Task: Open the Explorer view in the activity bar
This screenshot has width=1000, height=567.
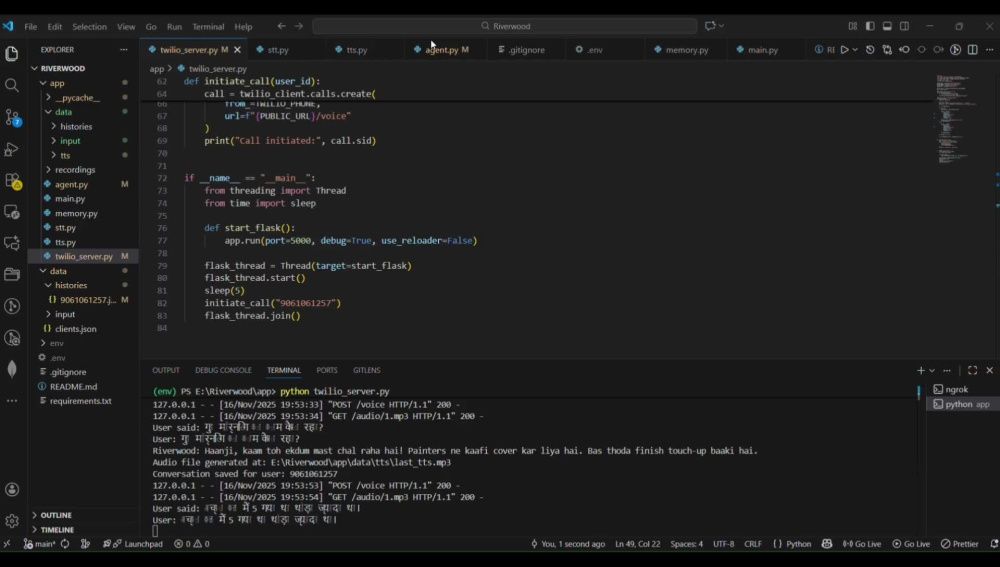Action: click(11, 54)
